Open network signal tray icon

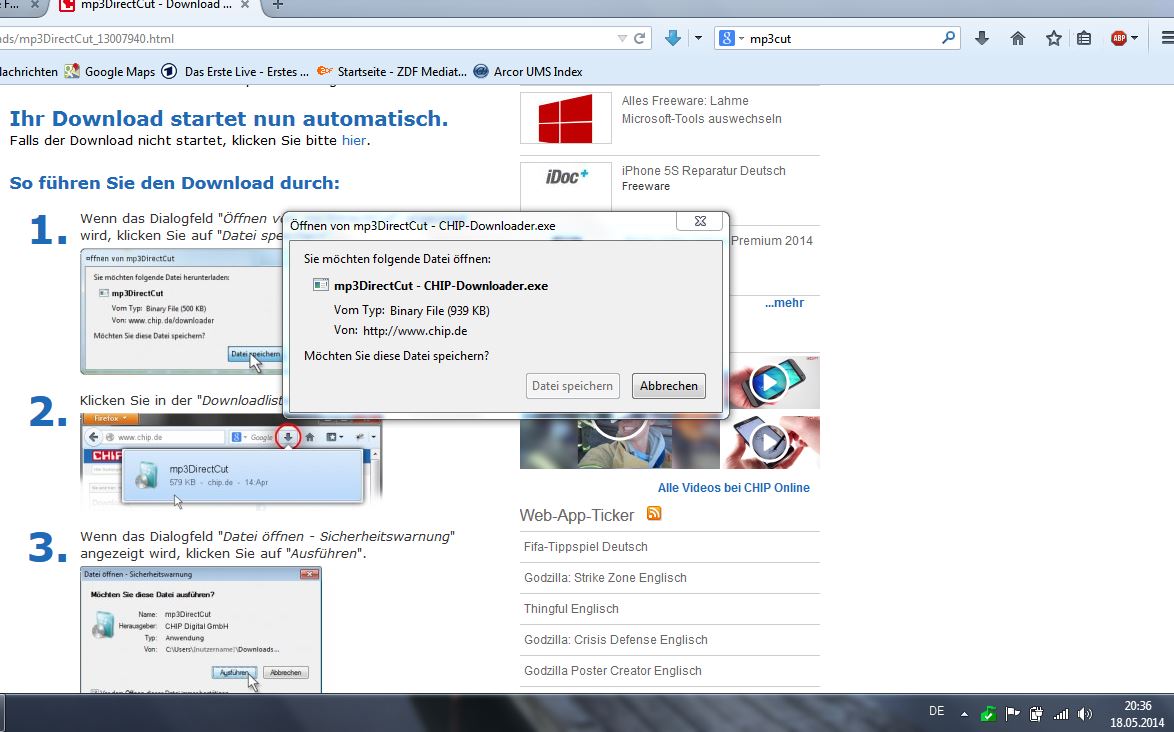[x=1060, y=714]
